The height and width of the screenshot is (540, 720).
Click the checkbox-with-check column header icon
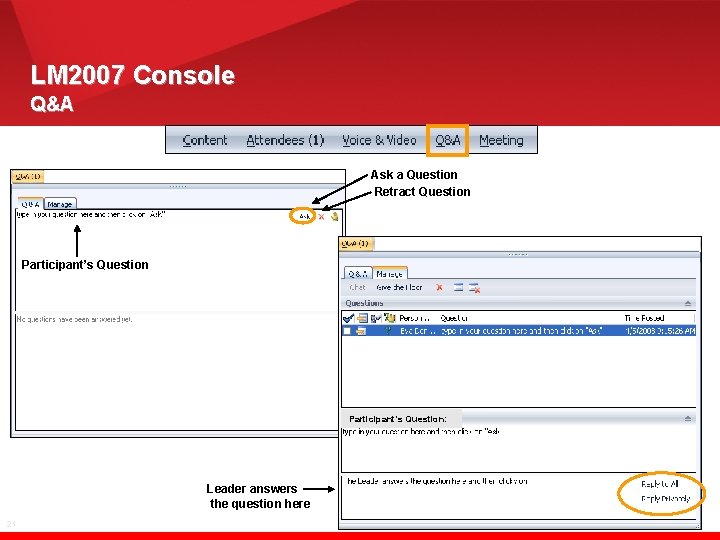click(376, 318)
